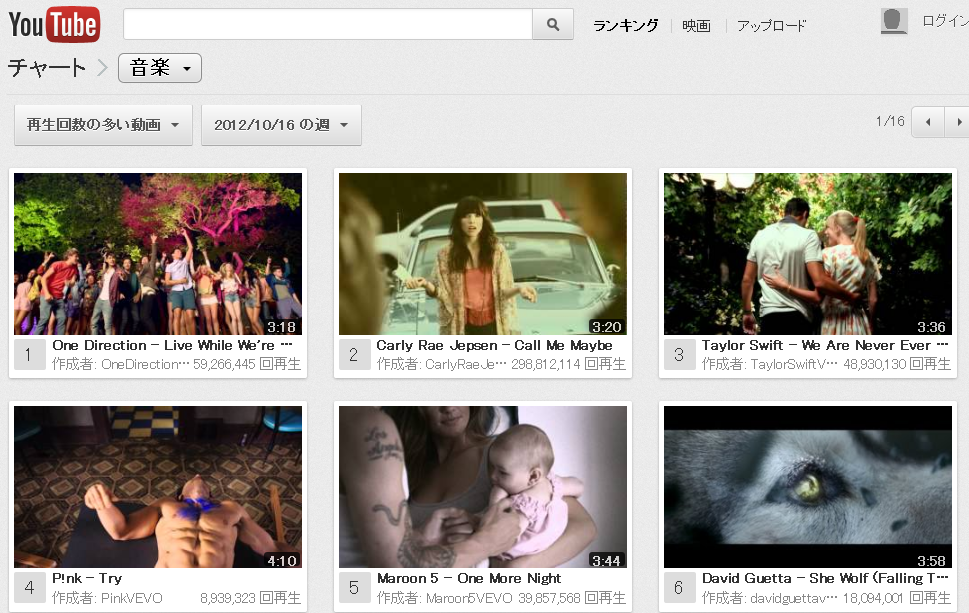The height and width of the screenshot is (613, 969).
Task: Click rank number 1 badge
Action: click(x=29, y=355)
